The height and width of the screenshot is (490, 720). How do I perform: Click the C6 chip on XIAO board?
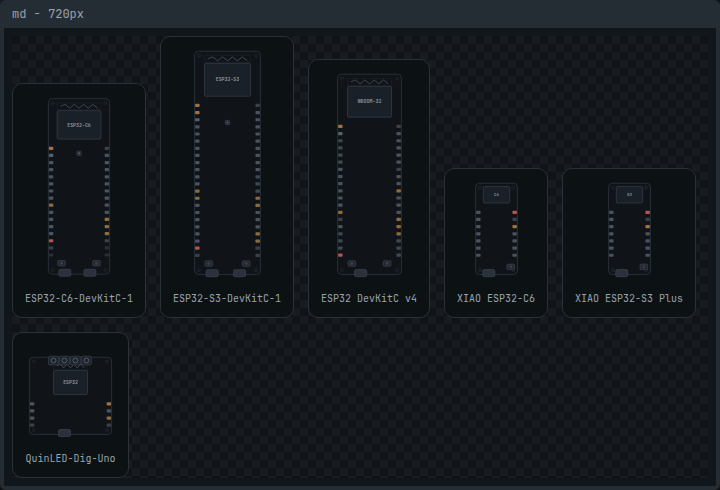click(496, 195)
